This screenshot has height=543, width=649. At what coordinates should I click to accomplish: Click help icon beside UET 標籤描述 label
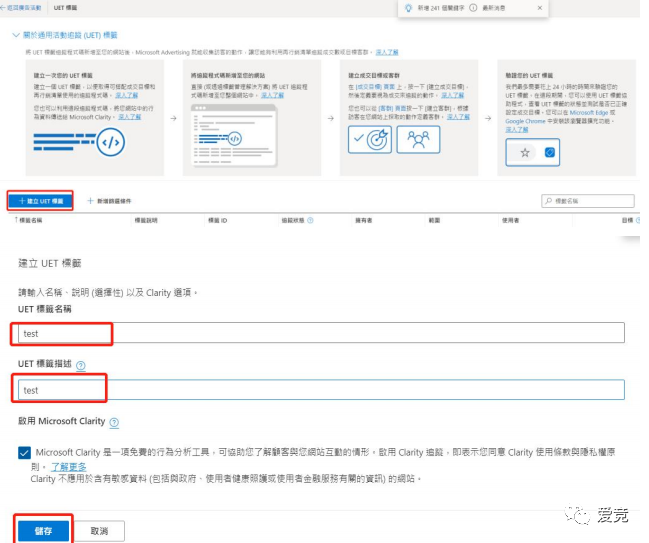click(x=81, y=365)
